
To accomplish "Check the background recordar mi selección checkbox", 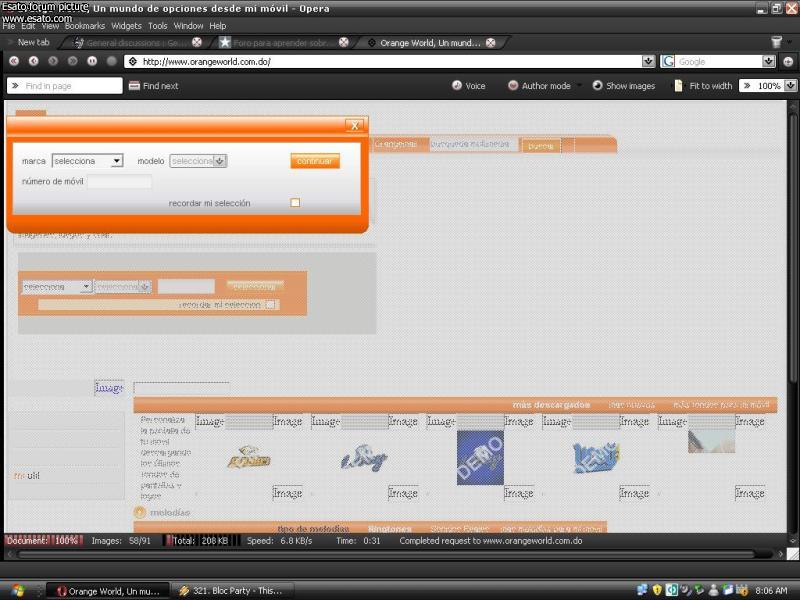I will pos(270,305).
